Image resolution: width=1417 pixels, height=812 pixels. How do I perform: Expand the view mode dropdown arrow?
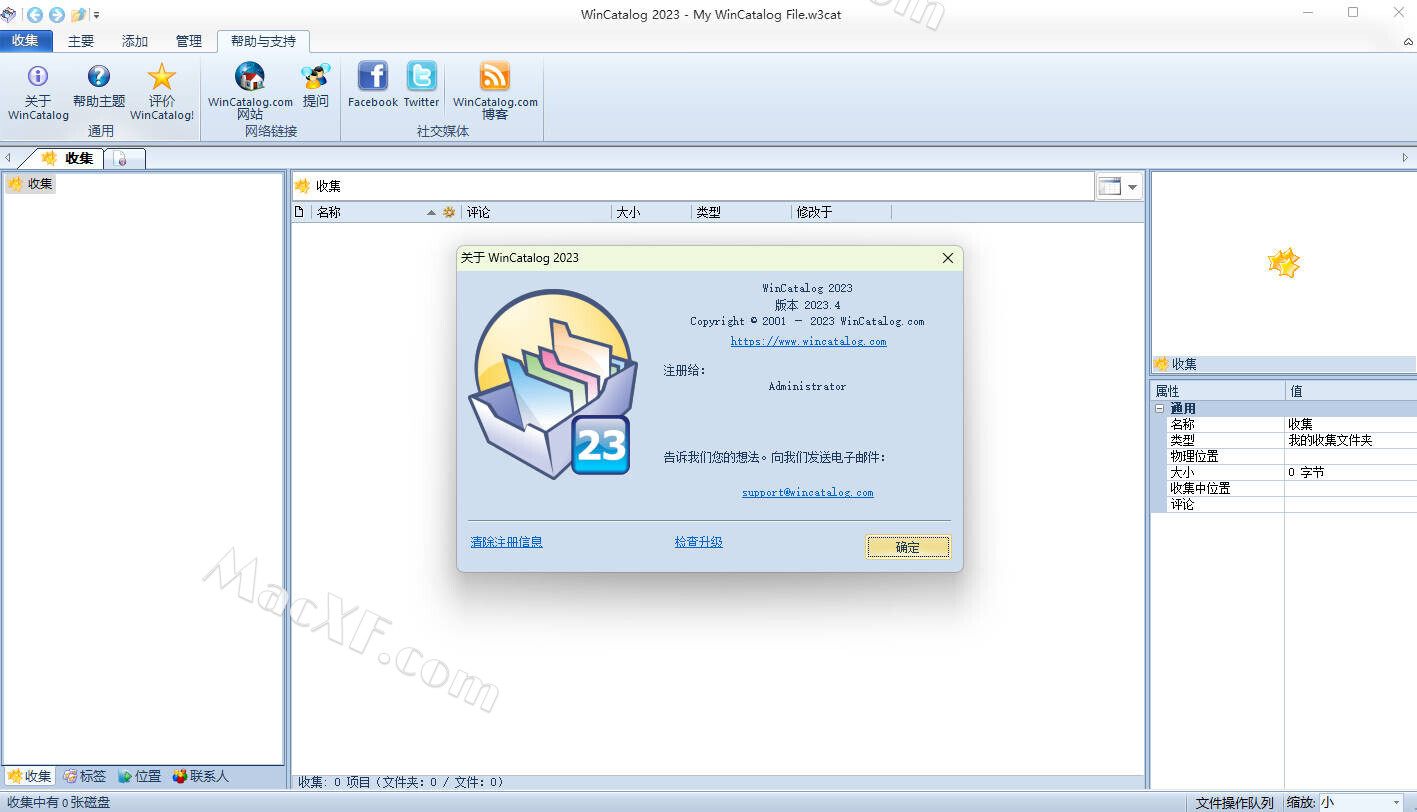(1133, 187)
